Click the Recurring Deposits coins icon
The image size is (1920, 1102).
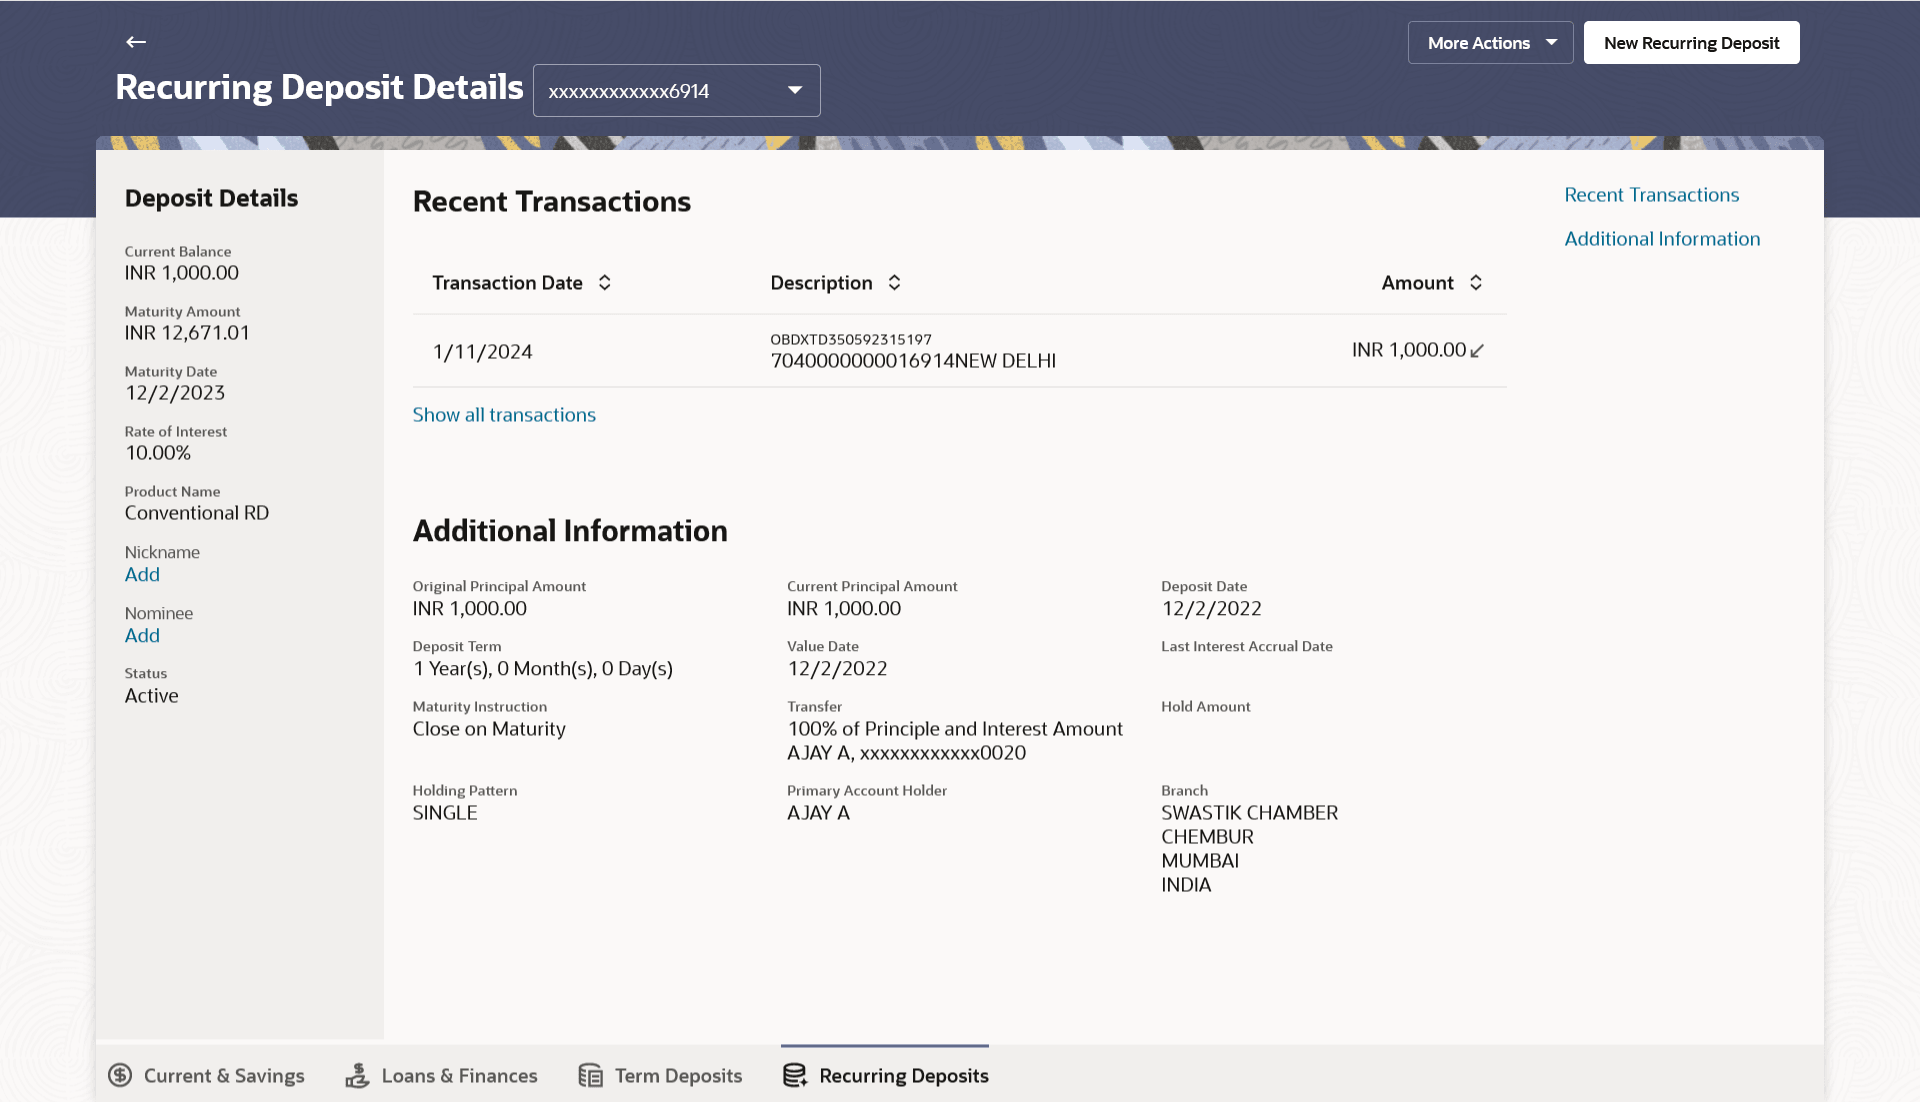click(x=795, y=1075)
